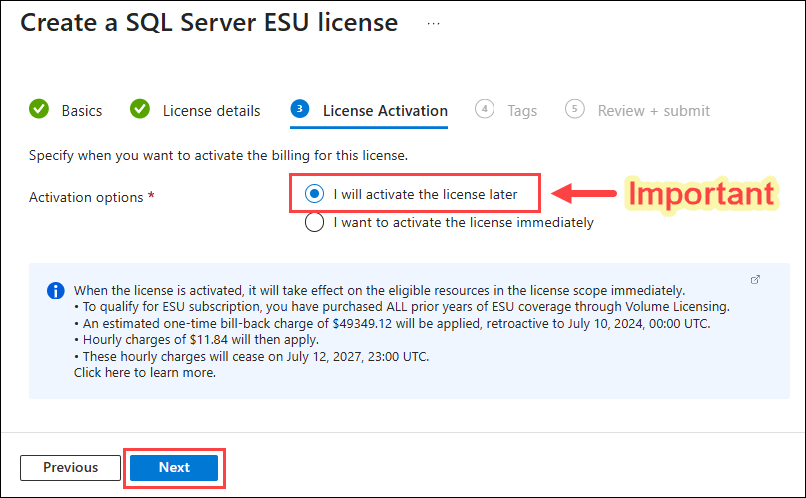Click the 'Activation options' label
Image resolution: width=806 pixels, height=498 pixels.
pos(86,197)
